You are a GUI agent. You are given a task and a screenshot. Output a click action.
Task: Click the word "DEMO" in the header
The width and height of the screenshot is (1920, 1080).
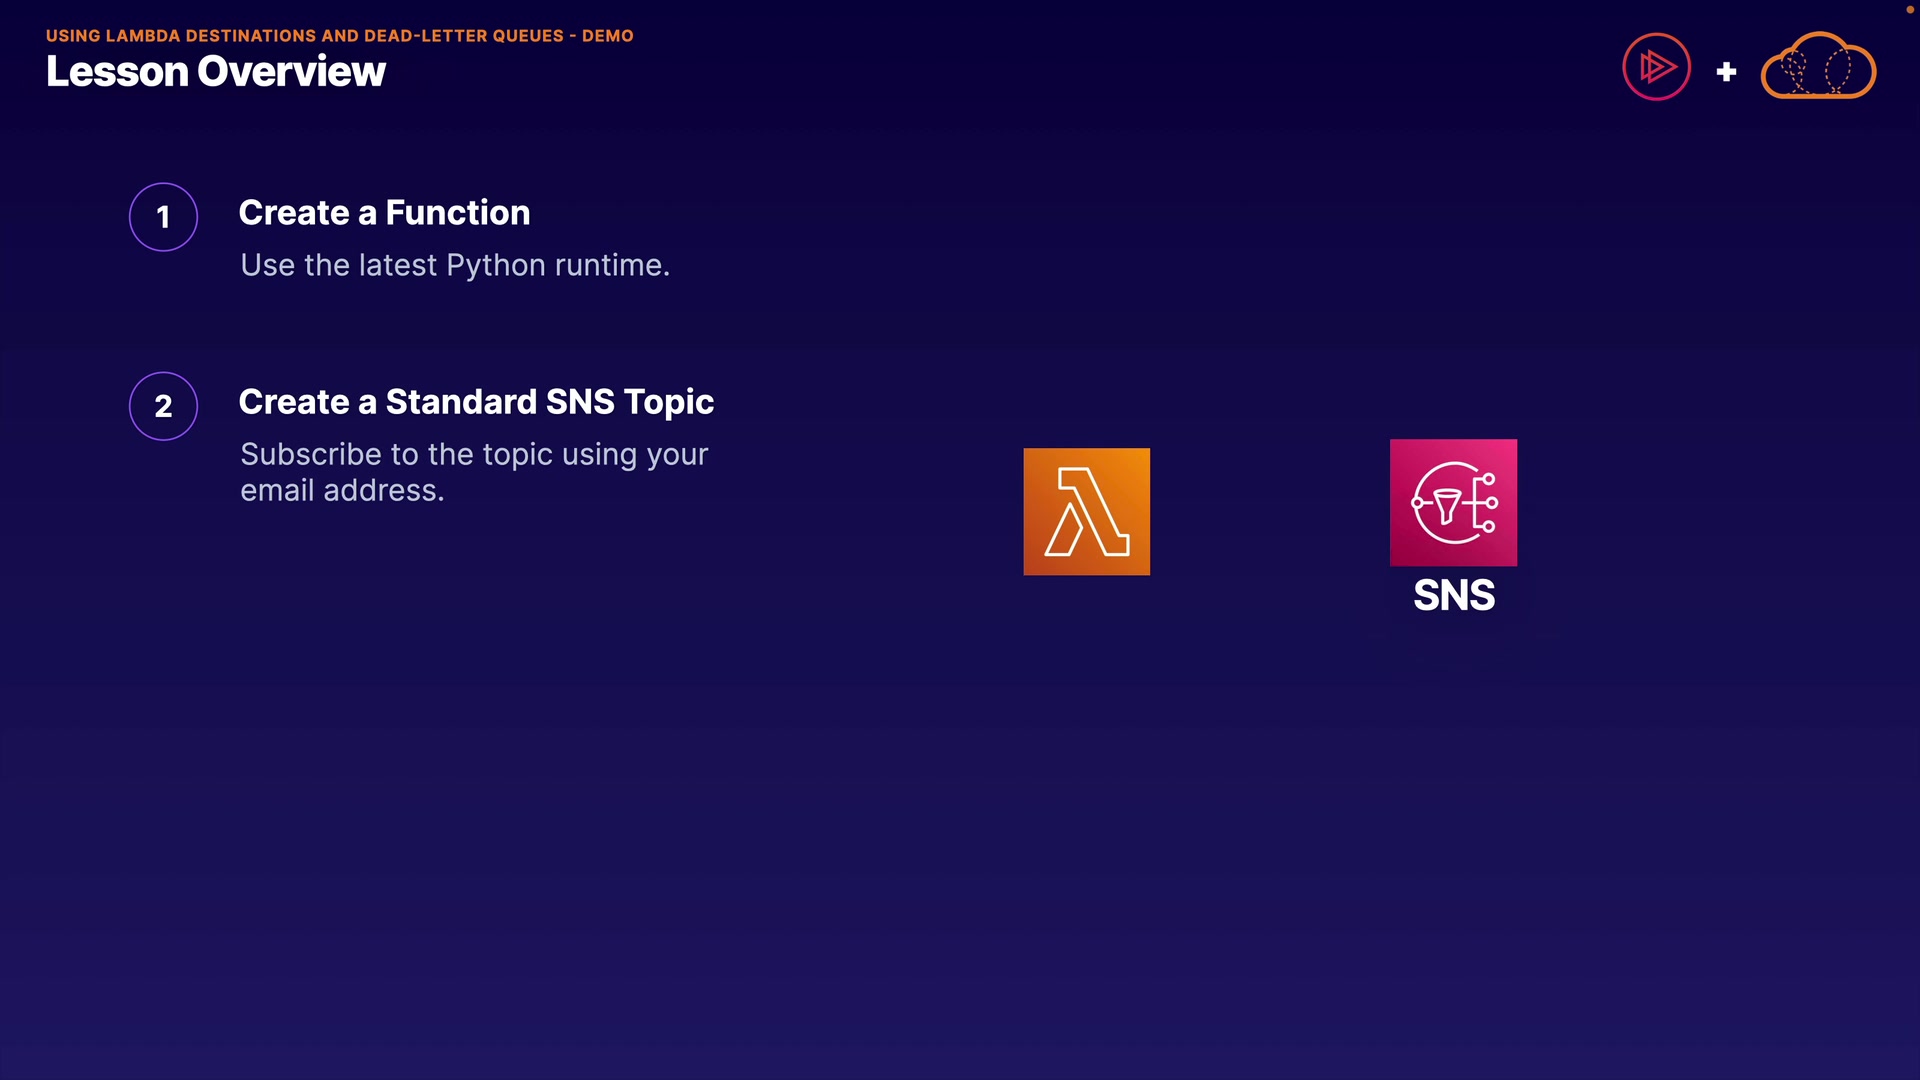608,36
